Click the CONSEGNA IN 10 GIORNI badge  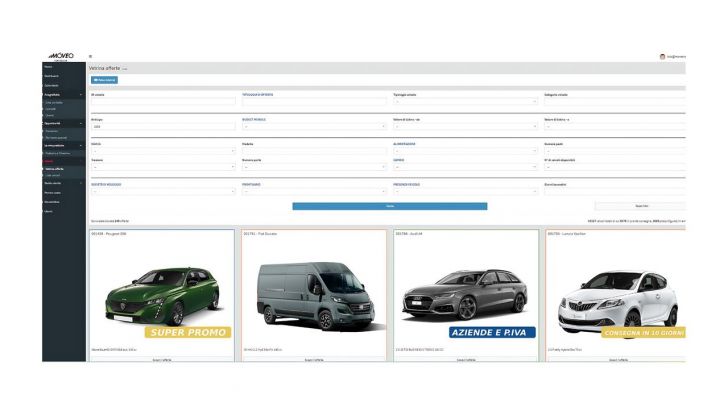[644, 333]
